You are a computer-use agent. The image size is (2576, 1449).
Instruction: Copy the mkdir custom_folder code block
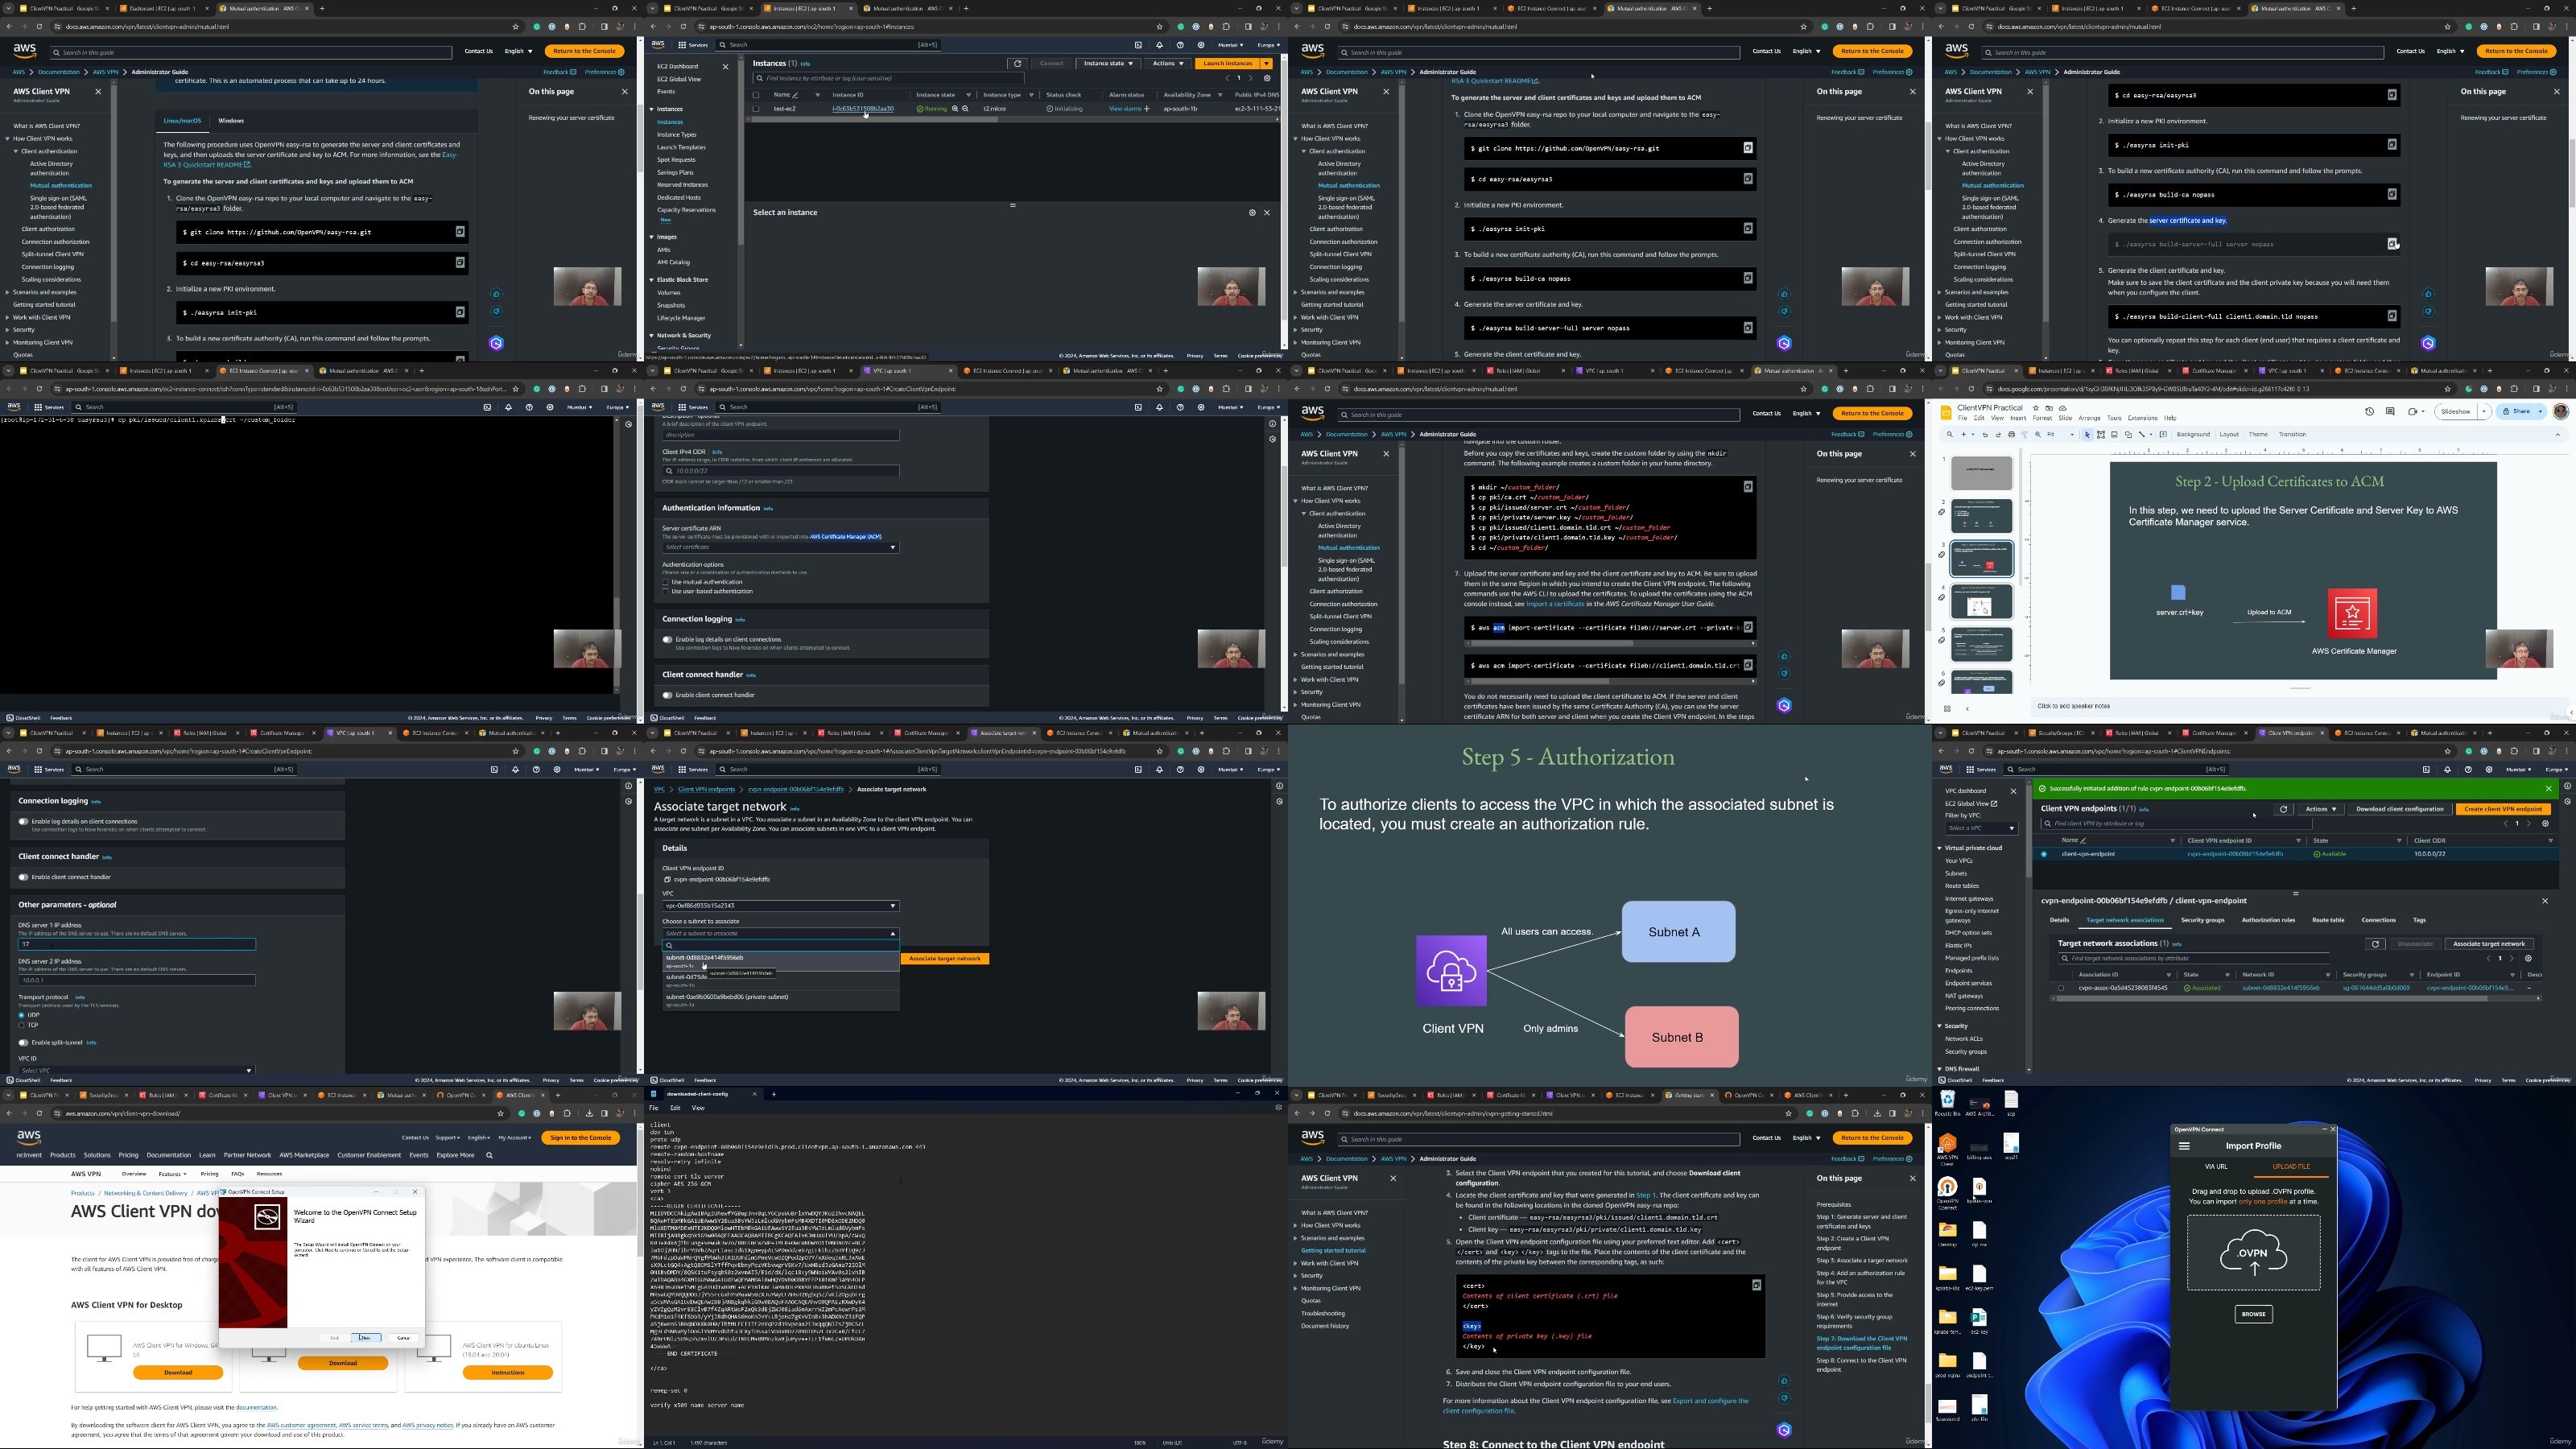pos(1748,487)
